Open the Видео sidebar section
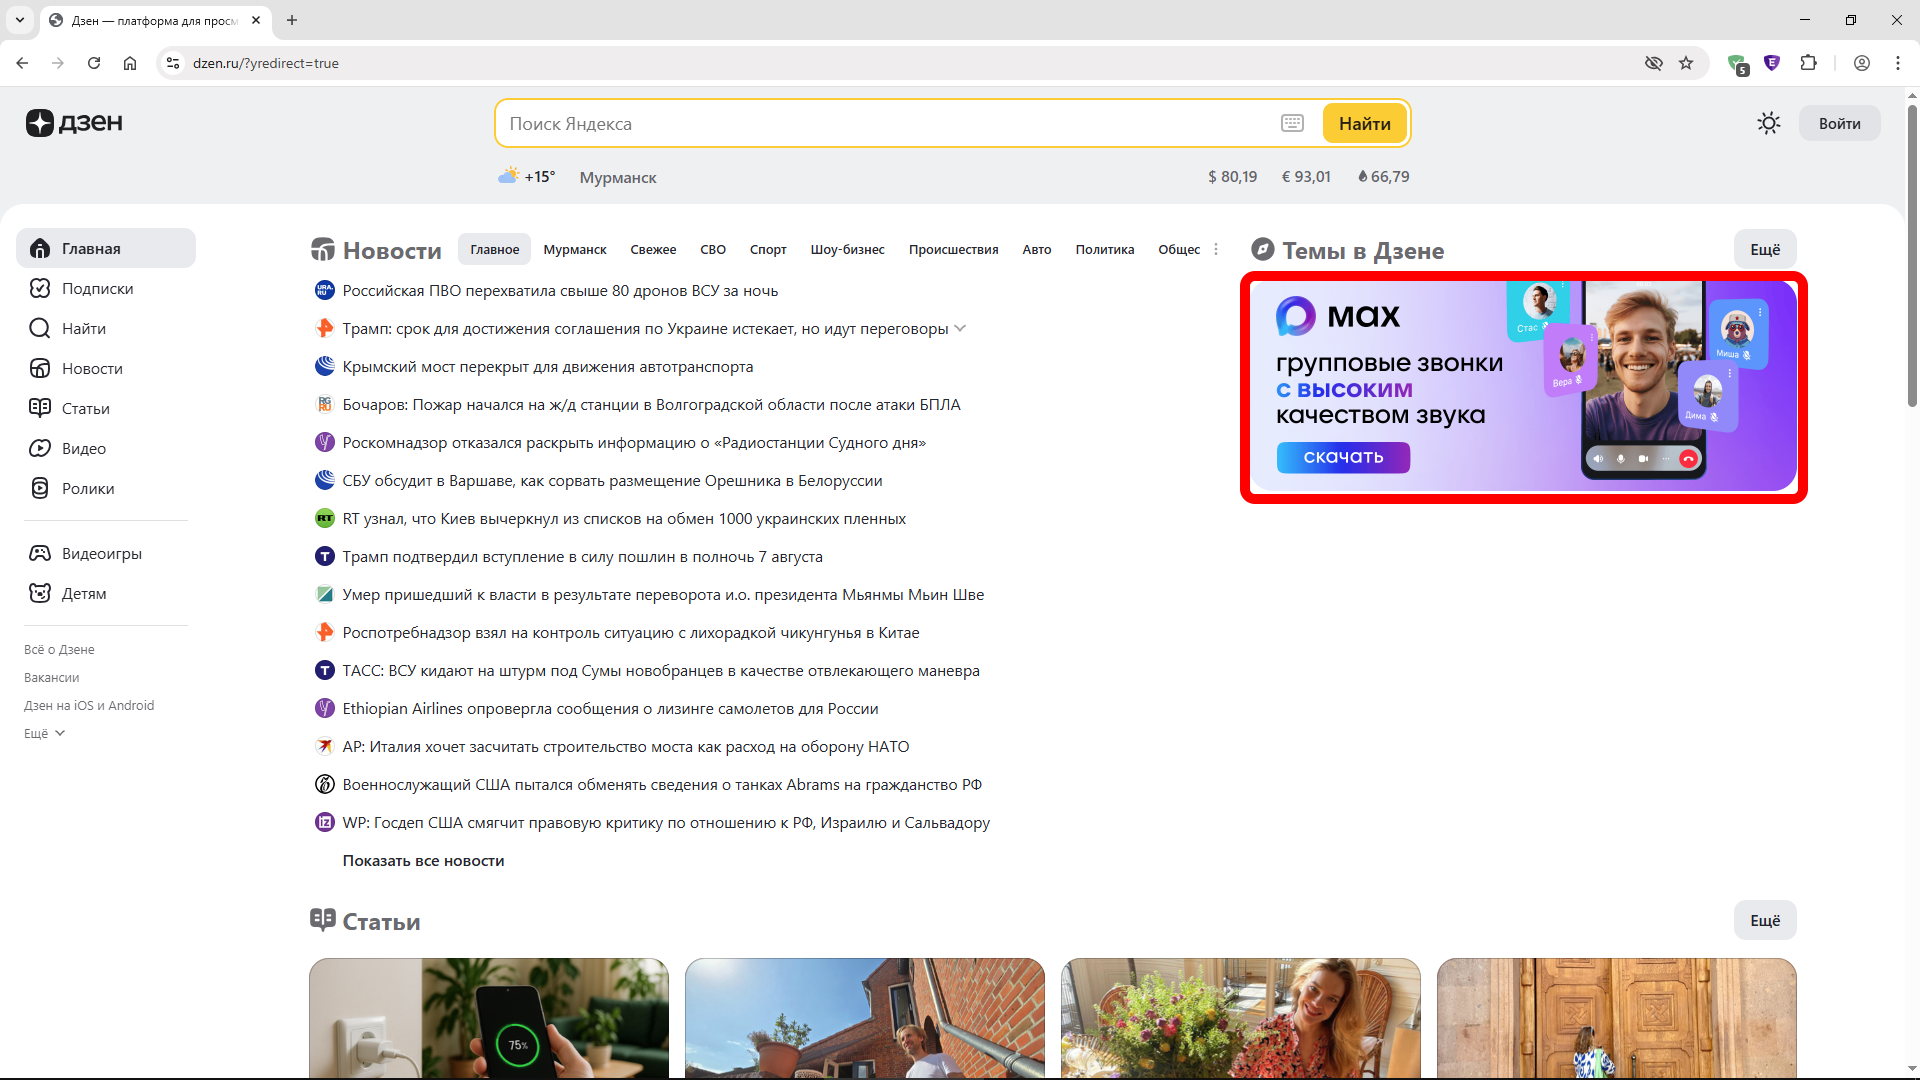 tap(83, 448)
